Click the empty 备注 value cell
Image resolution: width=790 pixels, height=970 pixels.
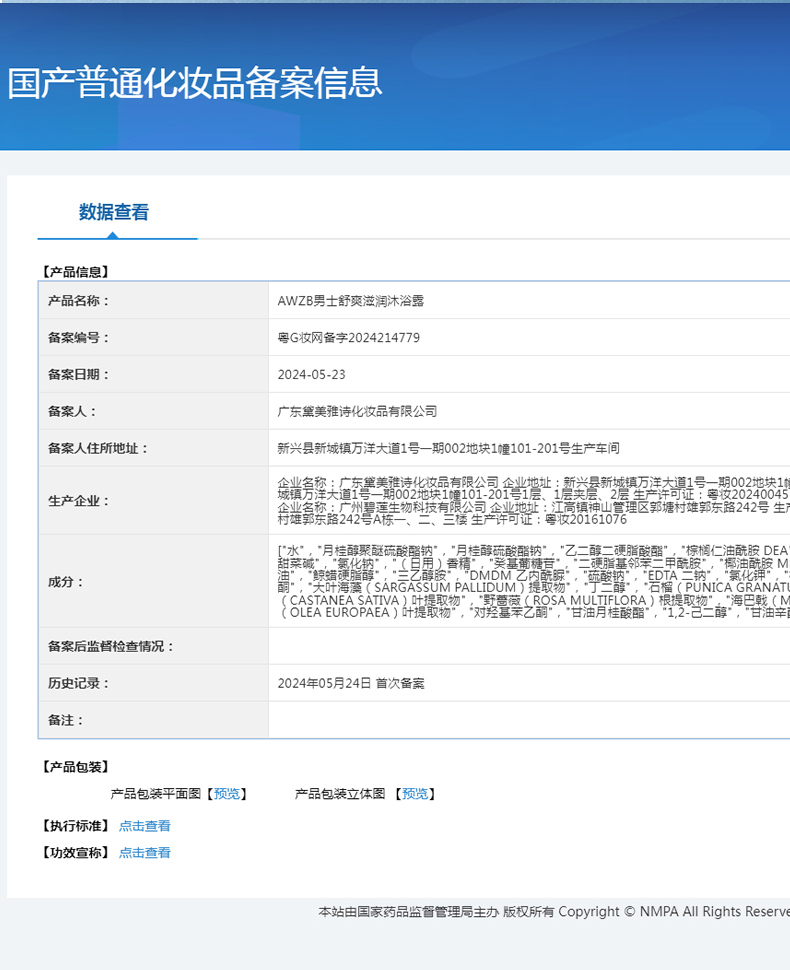[528, 720]
